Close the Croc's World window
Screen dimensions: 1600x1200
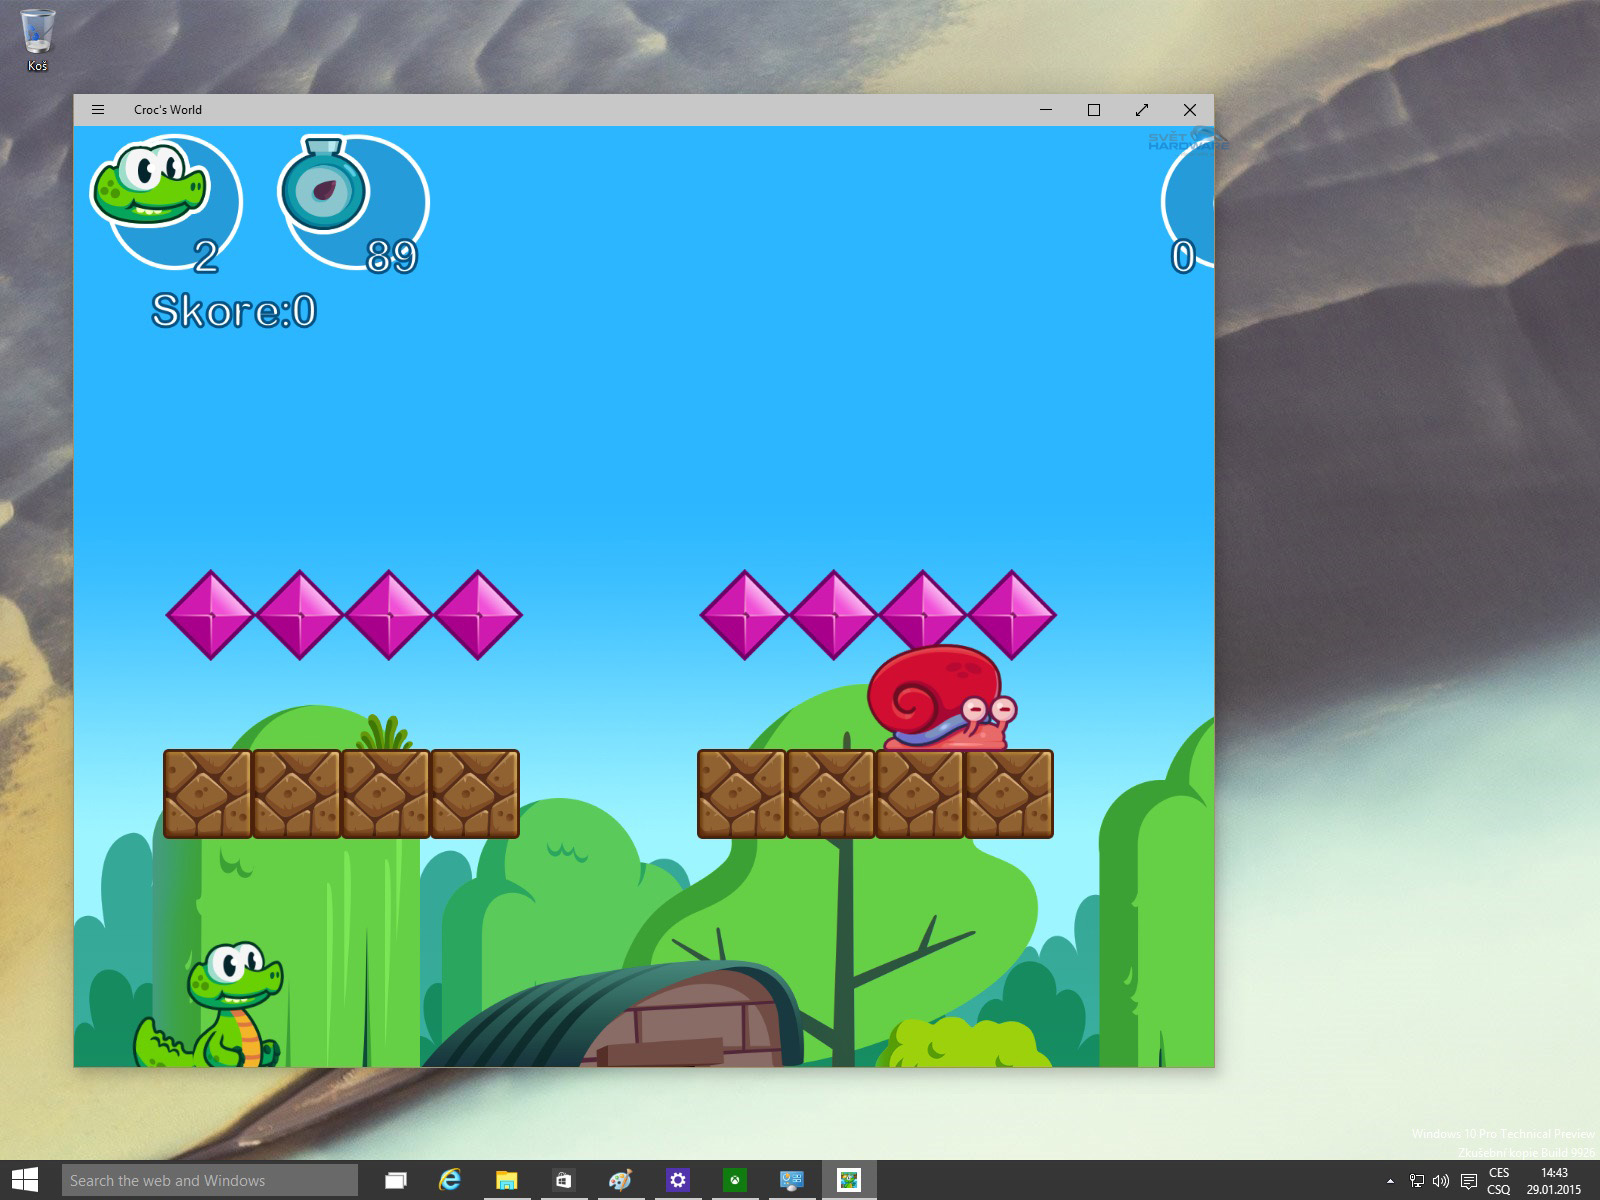pos(1190,110)
